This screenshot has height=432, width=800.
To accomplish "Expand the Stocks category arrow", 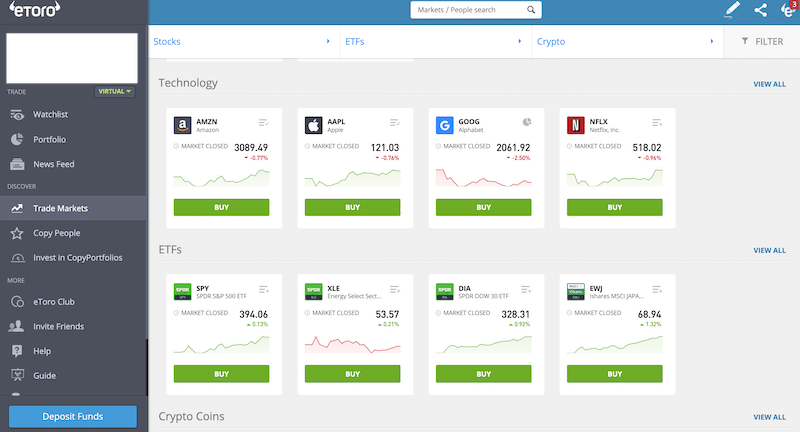I will [x=328, y=41].
